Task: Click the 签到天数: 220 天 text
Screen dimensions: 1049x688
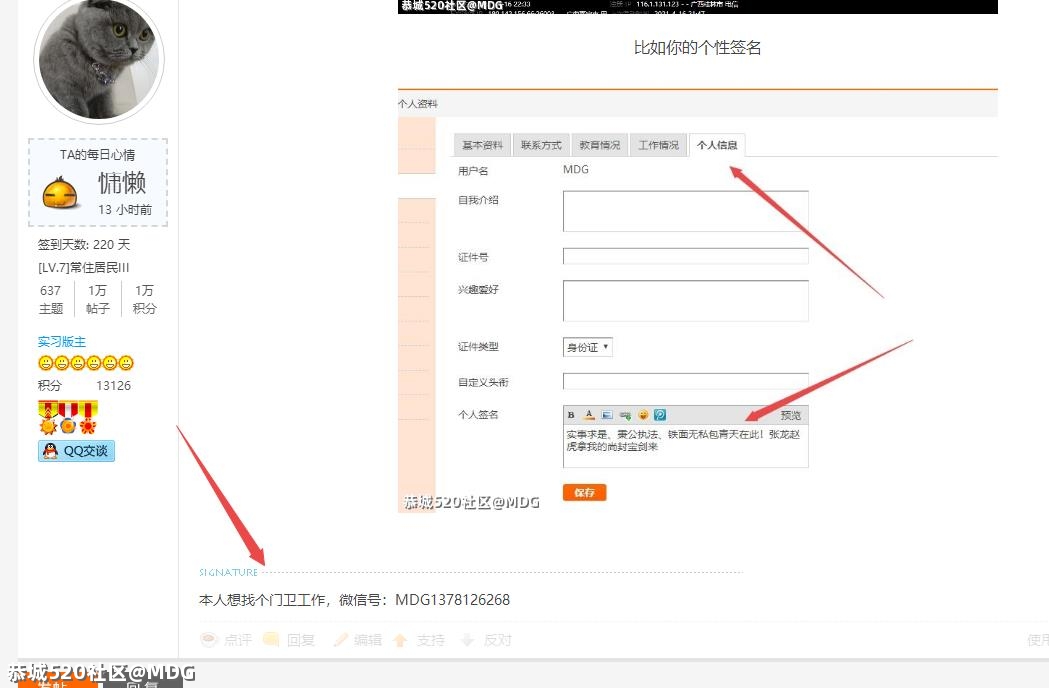Action: click(x=84, y=244)
